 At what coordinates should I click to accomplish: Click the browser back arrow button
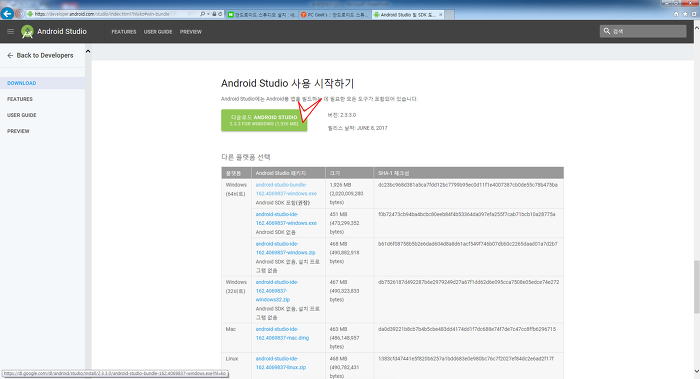click(x=7, y=13)
